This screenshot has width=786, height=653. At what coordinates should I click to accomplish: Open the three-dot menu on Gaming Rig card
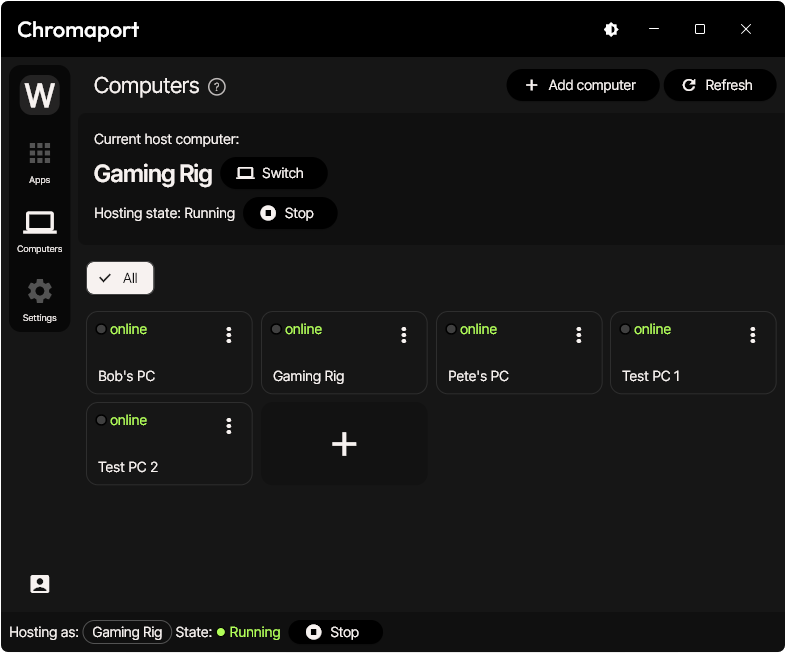404,335
